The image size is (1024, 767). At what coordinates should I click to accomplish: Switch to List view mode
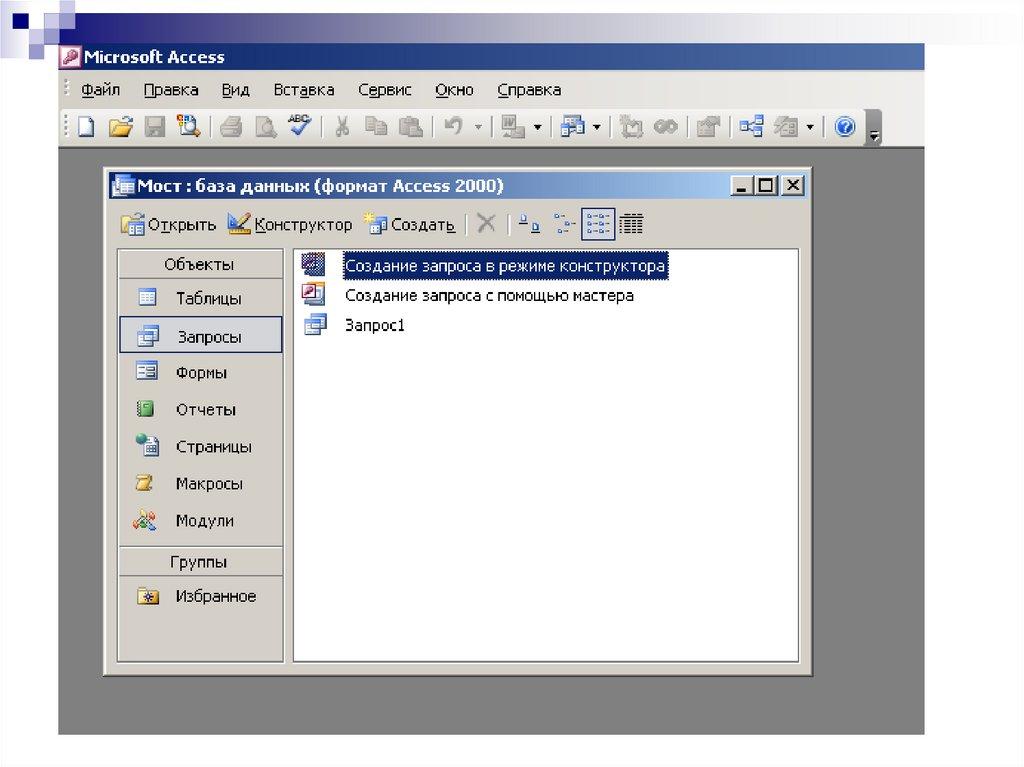tap(598, 224)
